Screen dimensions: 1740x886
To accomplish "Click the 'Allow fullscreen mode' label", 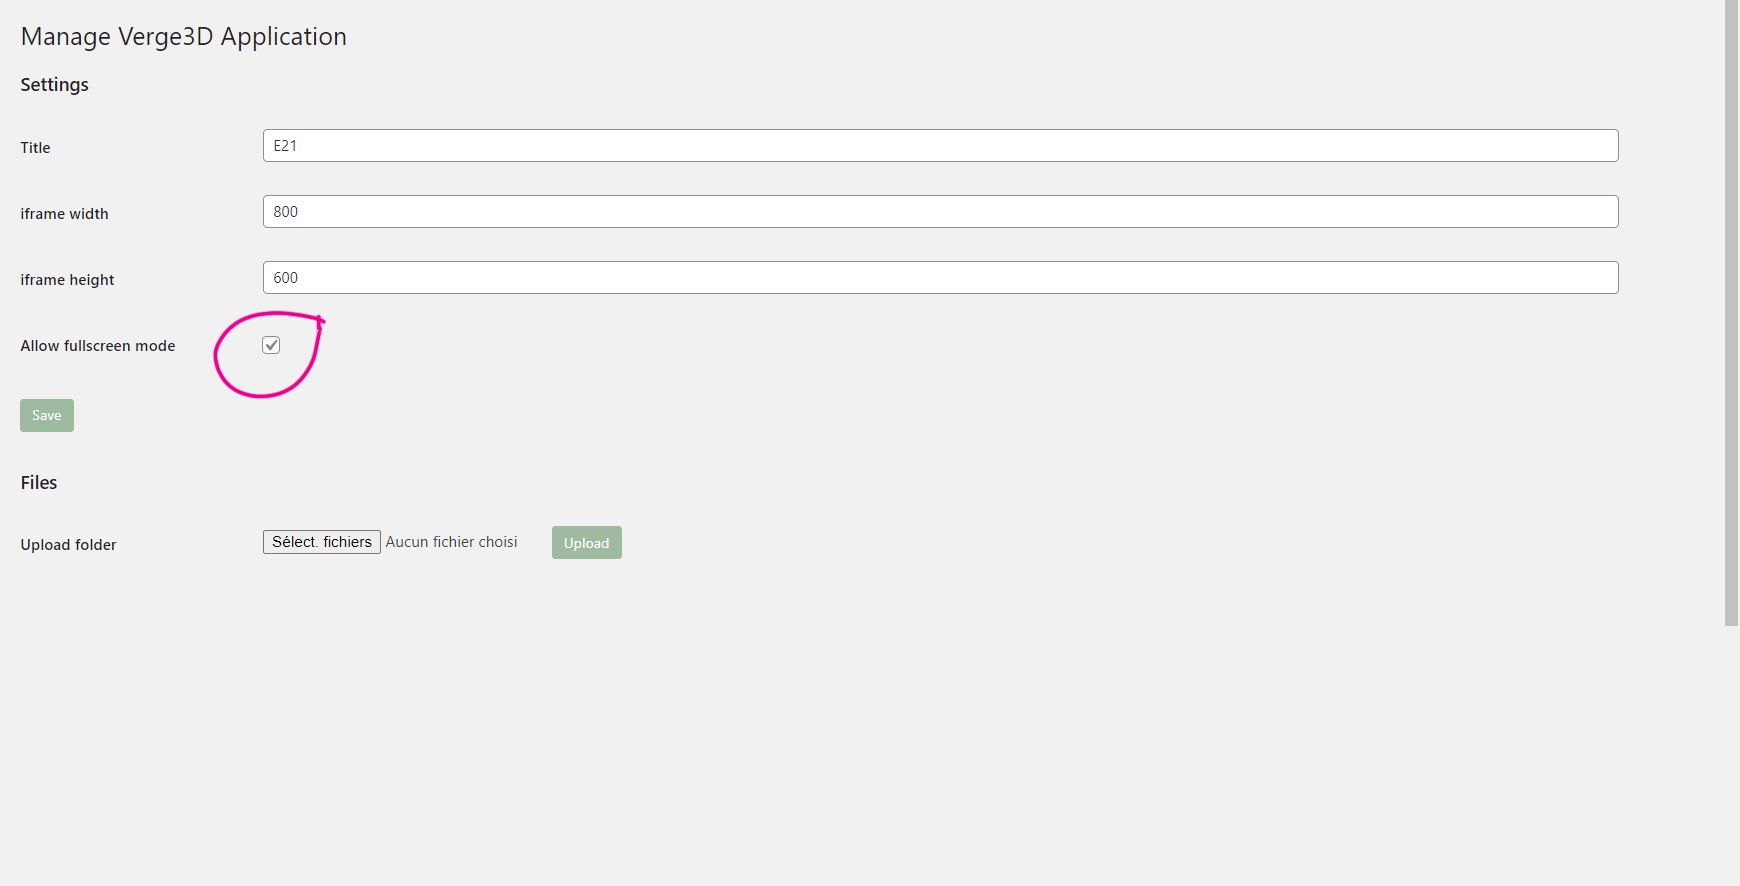I will coord(98,346).
